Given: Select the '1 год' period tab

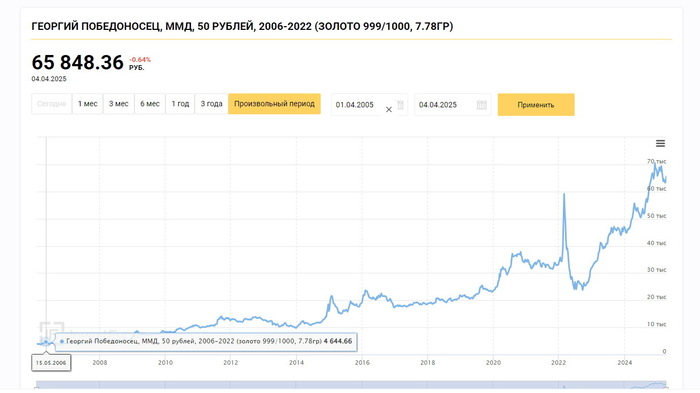Looking at the screenshot, I should pos(180,104).
